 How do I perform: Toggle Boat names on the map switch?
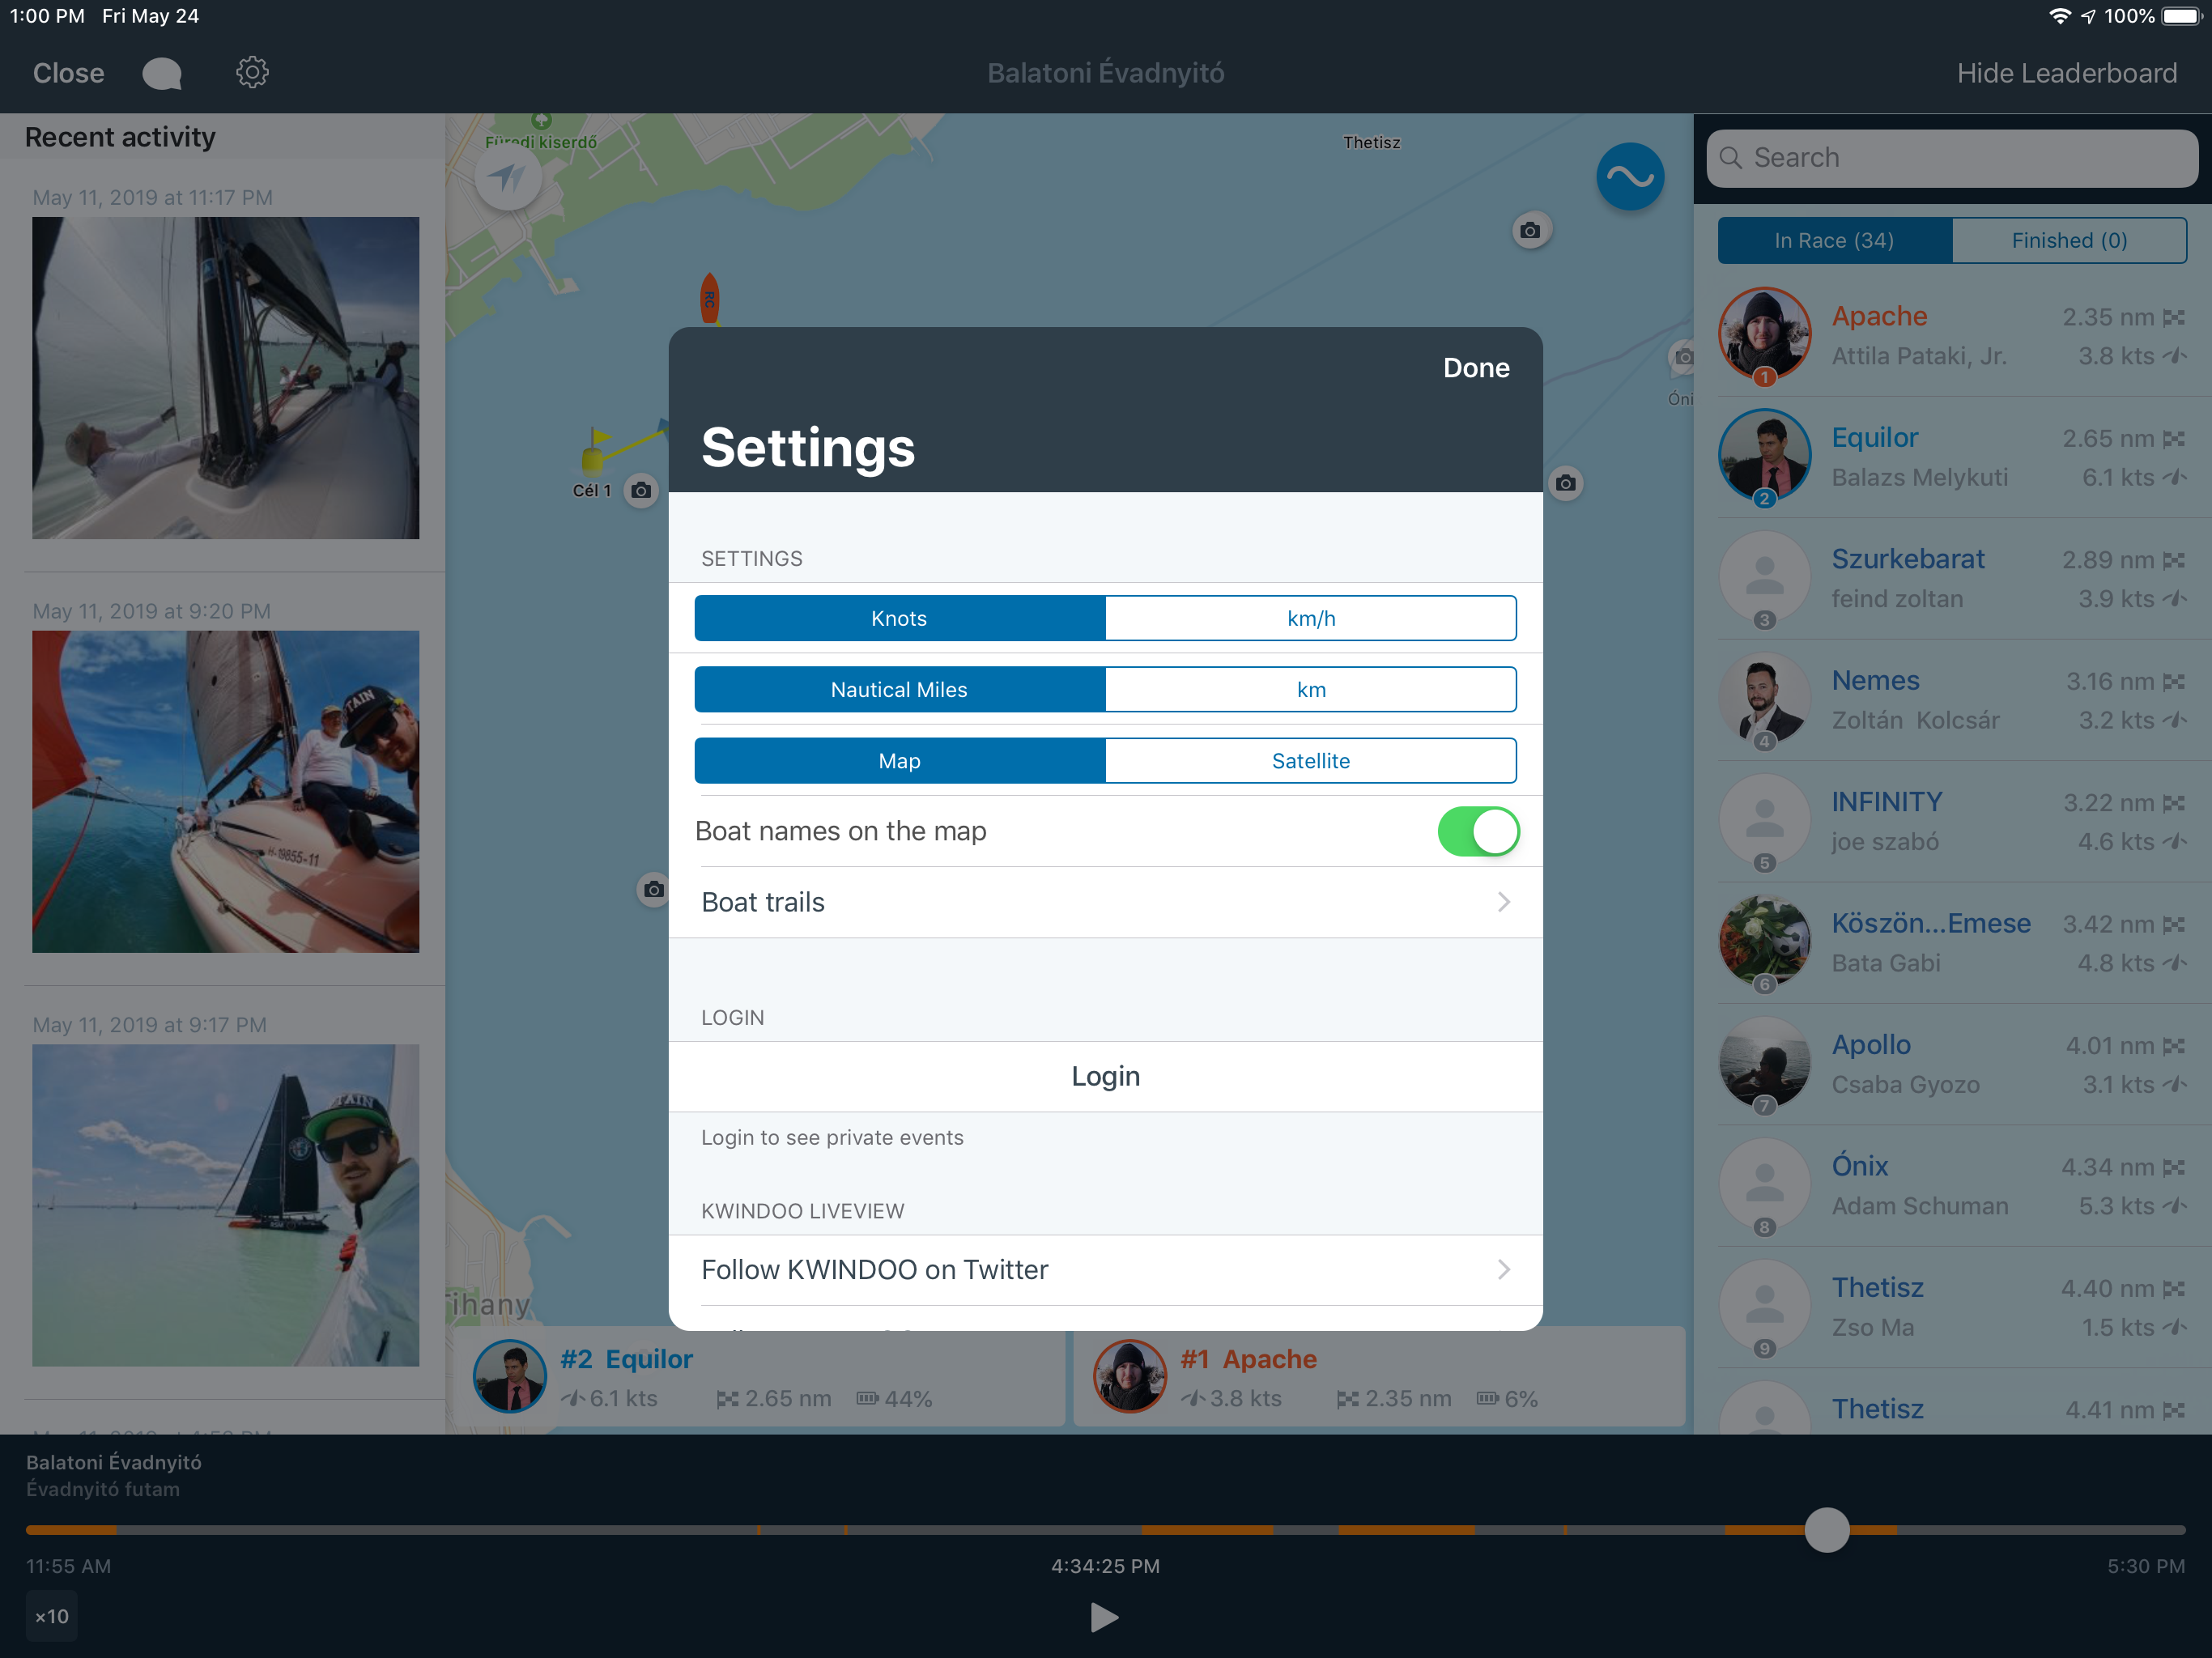1478,831
